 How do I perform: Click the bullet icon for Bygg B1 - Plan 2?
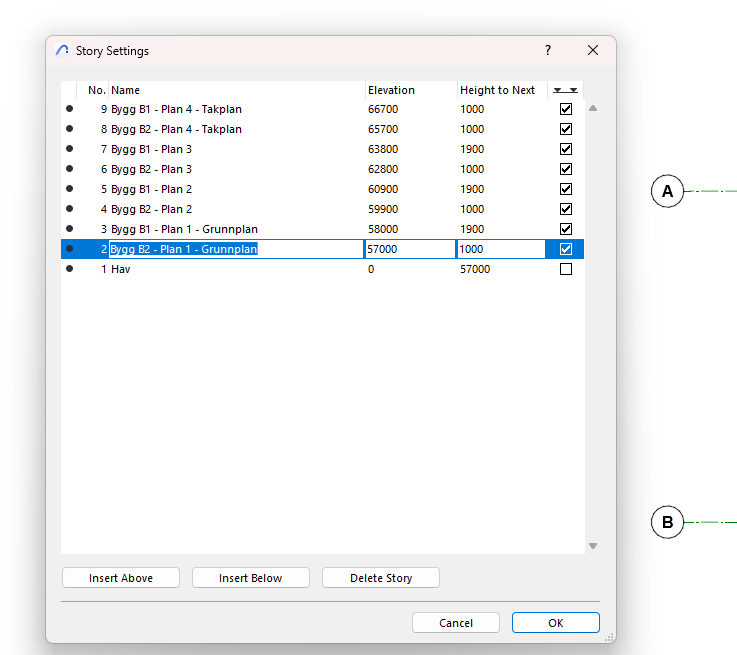coord(69,189)
